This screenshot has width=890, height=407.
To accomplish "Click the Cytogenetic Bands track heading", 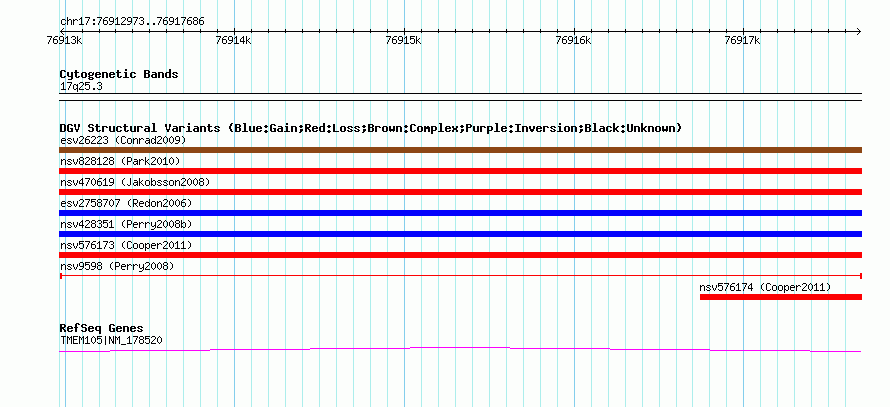I will pyautogui.click(x=119, y=74).
